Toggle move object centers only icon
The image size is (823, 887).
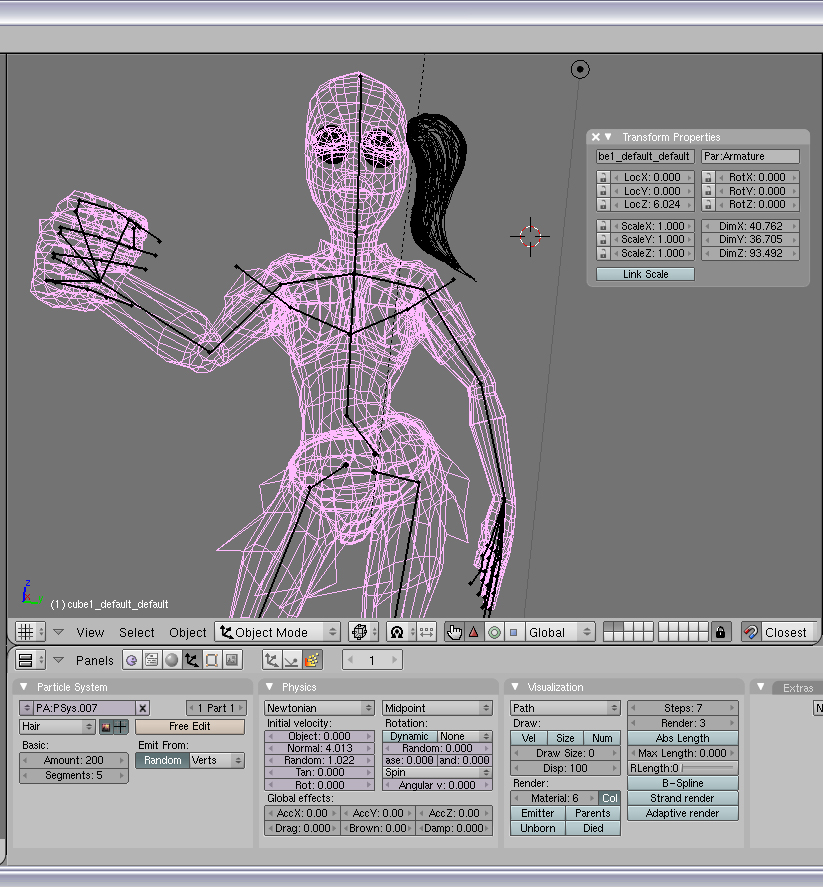(x=426, y=632)
